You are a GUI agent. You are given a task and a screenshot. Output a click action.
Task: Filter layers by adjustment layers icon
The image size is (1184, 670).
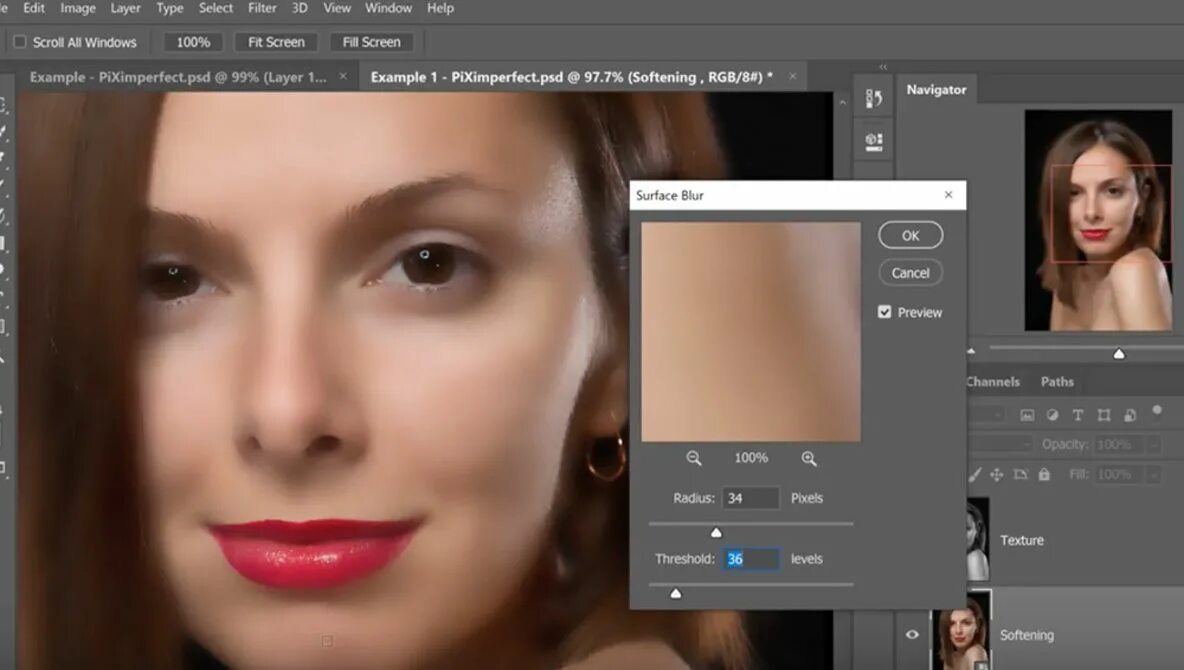1053,415
